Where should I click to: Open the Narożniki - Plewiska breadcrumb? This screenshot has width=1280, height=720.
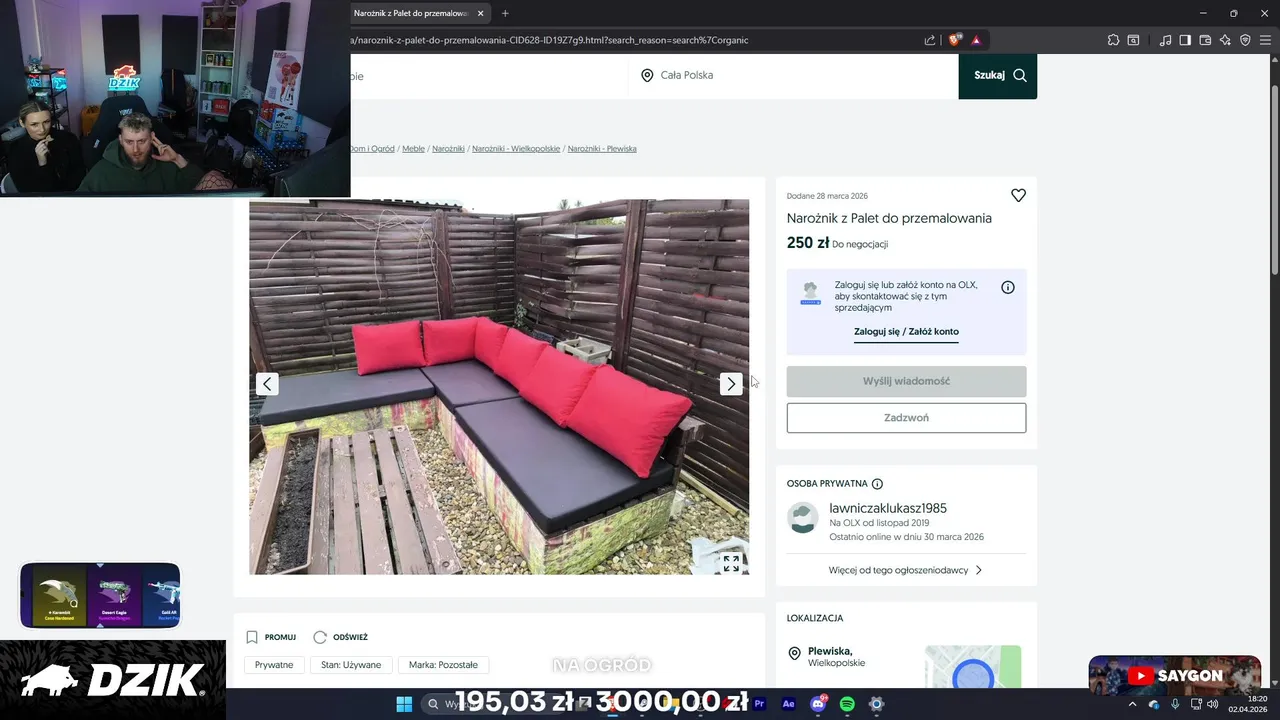pos(602,148)
